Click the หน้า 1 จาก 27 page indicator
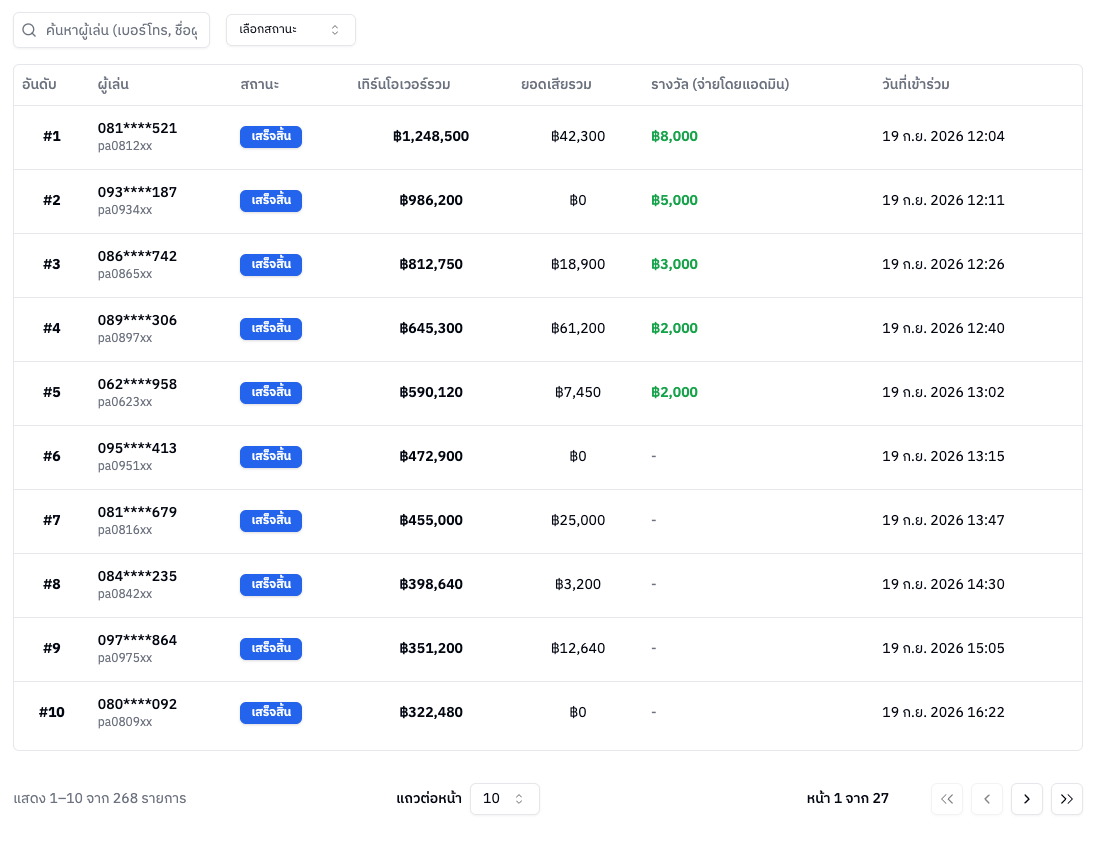Image resolution: width=1096 pixels, height=843 pixels. click(x=847, y=798)
